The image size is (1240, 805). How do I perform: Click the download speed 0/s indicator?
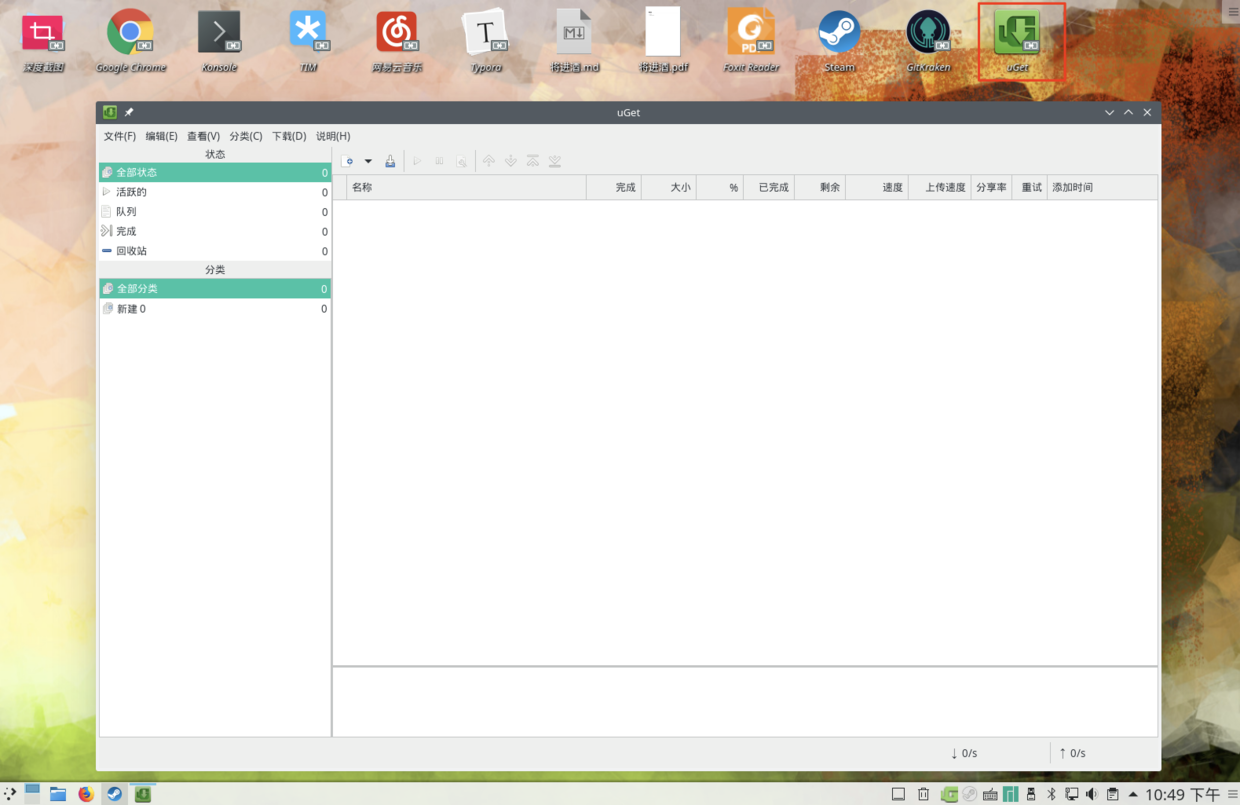click(964, 753)
